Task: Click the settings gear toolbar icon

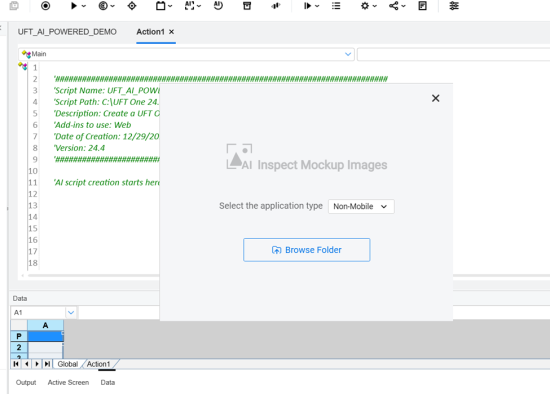Action: [365, 6]
